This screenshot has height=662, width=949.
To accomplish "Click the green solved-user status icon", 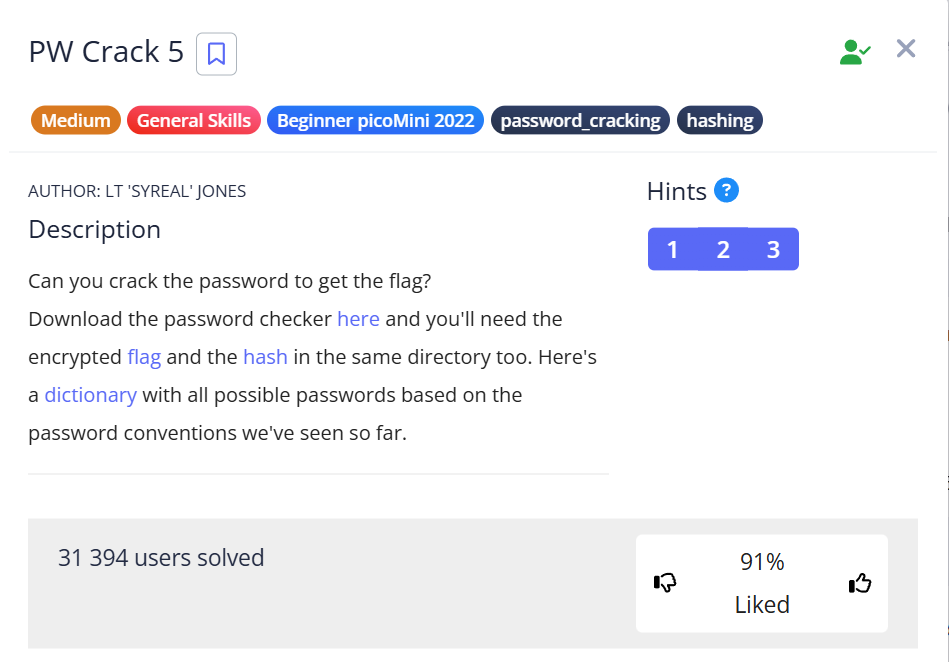I will pos(854,52).
